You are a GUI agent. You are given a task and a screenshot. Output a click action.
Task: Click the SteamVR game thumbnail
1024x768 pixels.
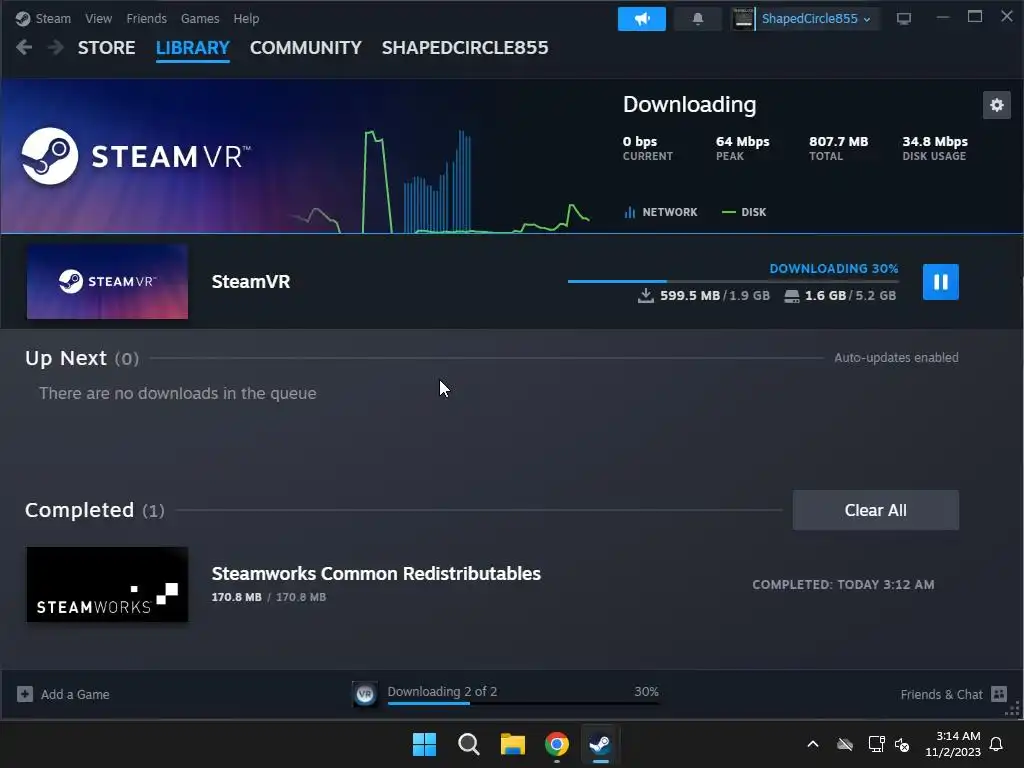[107, 281]
